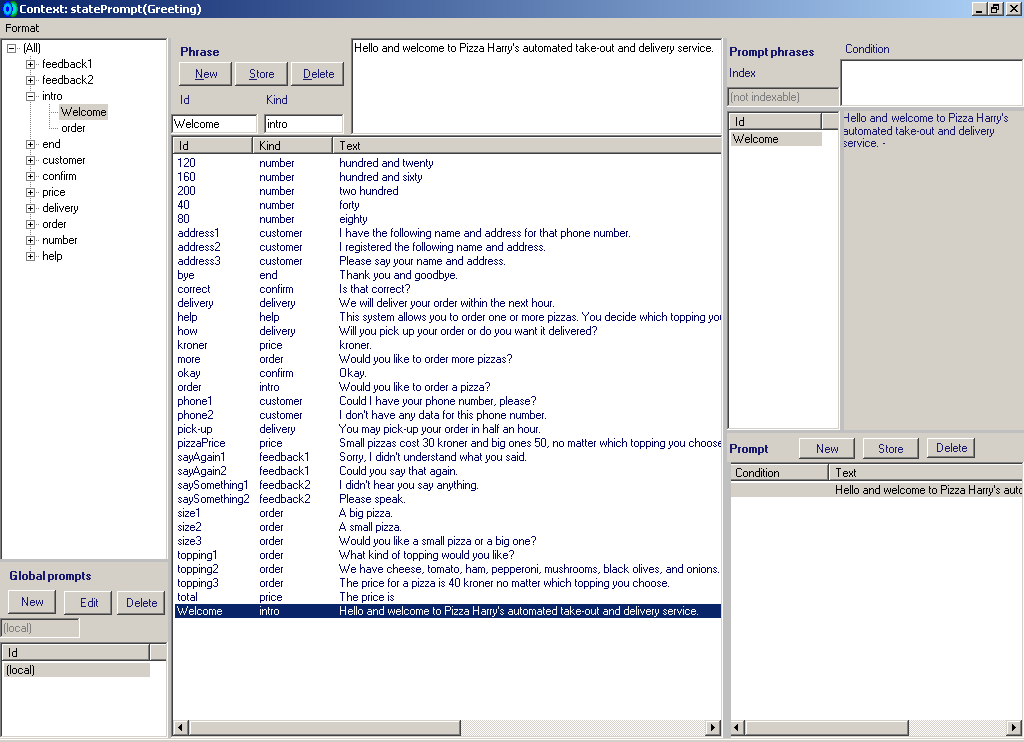Select the highlighted Welcome row in the phrase table
The height and width of the screenshot is (742, 1024).
point(448,611)
